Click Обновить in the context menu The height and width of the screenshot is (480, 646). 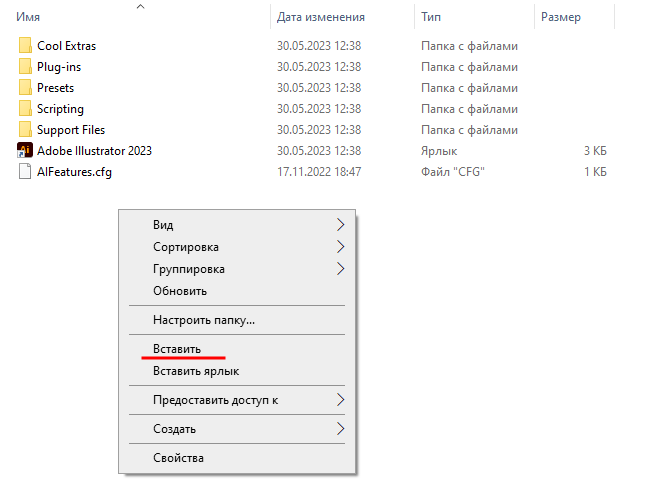tap(180, 291)
